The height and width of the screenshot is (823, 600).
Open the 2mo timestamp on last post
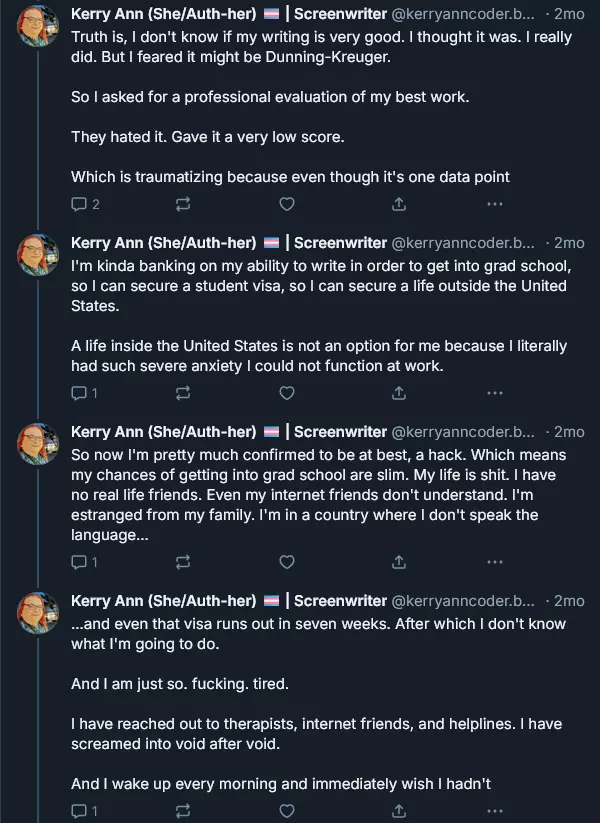[569, 601]
